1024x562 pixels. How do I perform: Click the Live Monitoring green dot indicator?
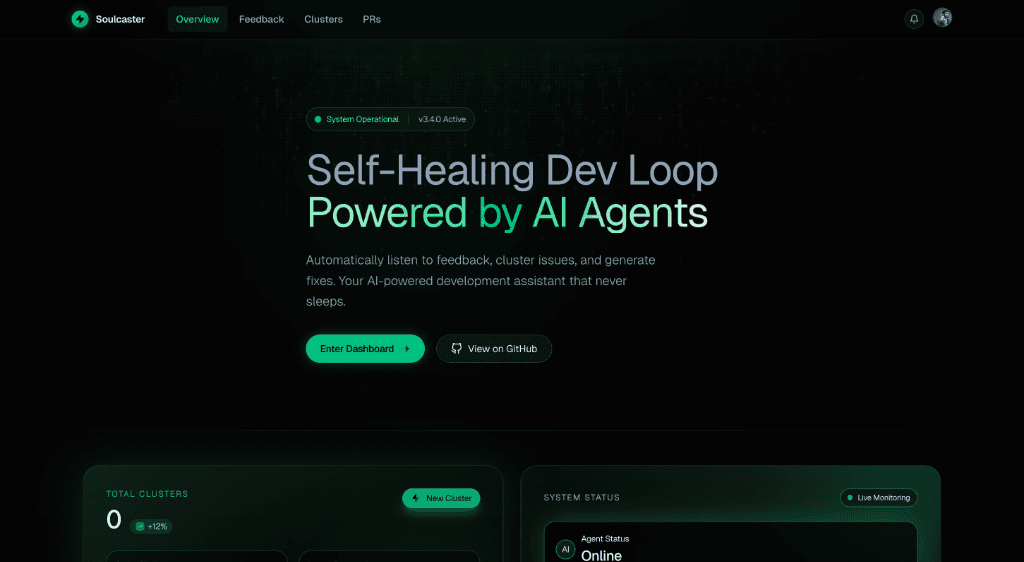click(x=850, y=497)
